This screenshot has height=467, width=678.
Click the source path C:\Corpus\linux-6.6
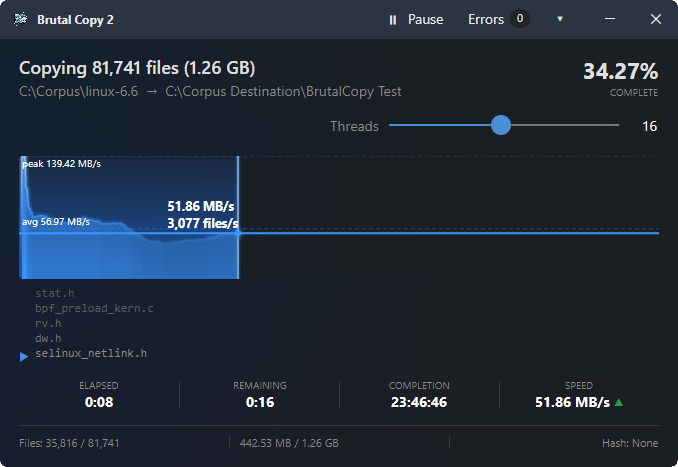point(79,92)
